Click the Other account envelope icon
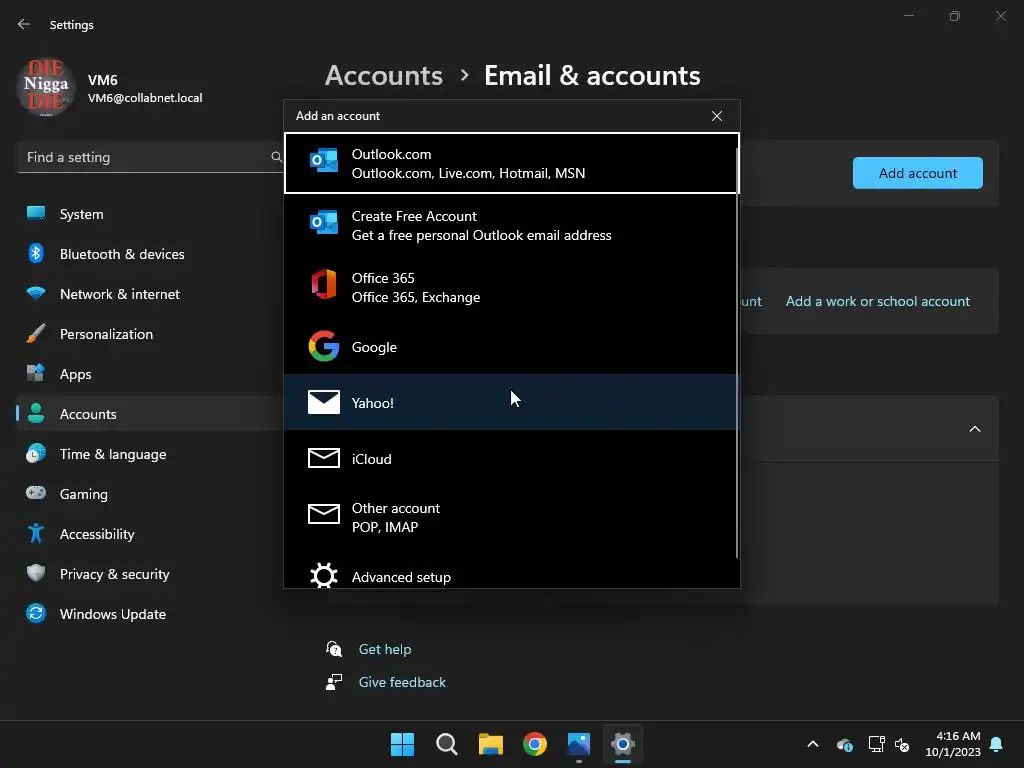The height and width of the screenshot is (768, 1024). pyautogui.click(x=324, y=514)
